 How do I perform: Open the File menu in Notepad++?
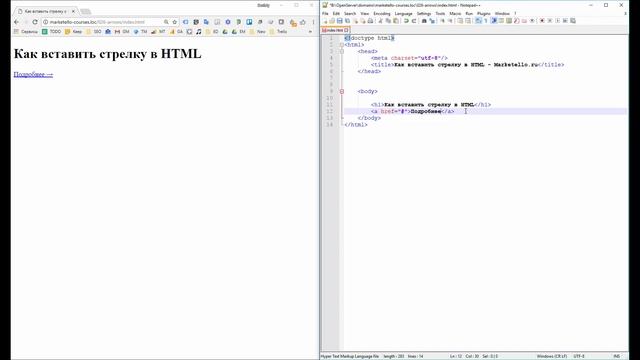[325, 13]
